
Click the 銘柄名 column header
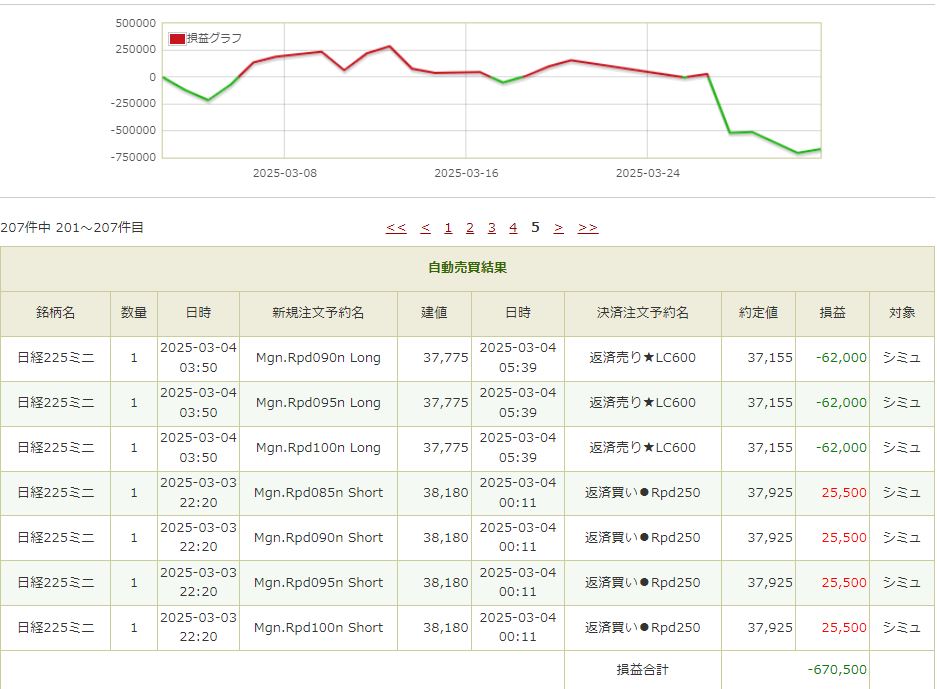point(56,313)
